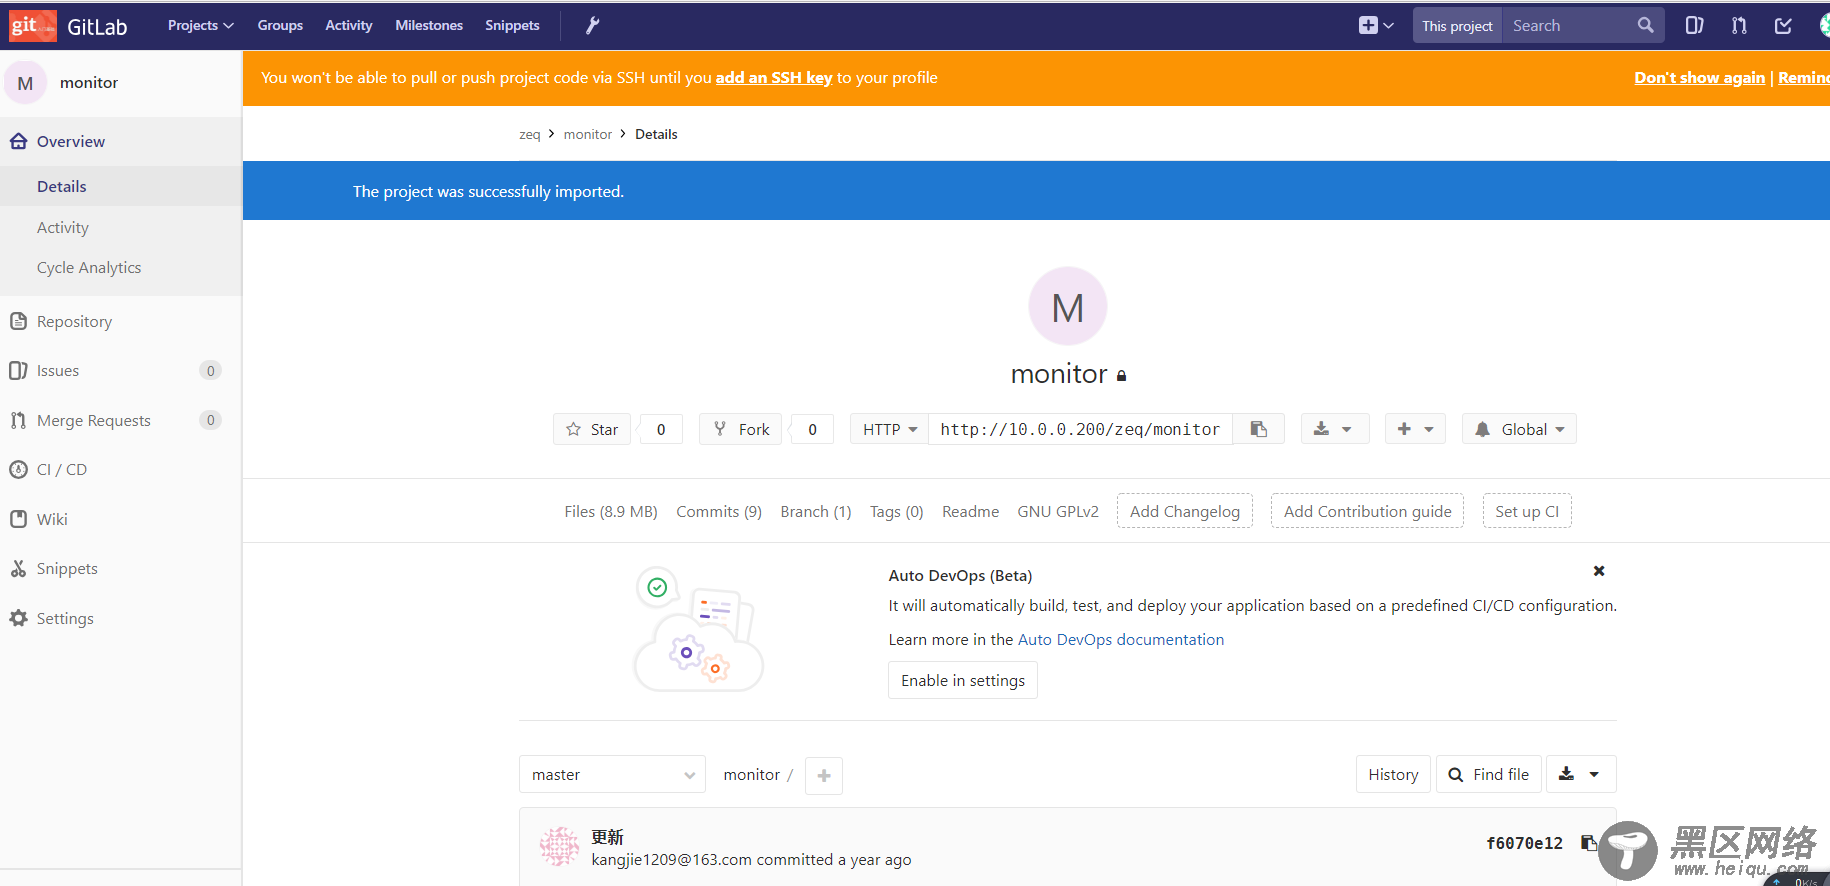Open the admin area wrench icon
Viewport: 1830px width, 886px height.
tap(592, 26)
